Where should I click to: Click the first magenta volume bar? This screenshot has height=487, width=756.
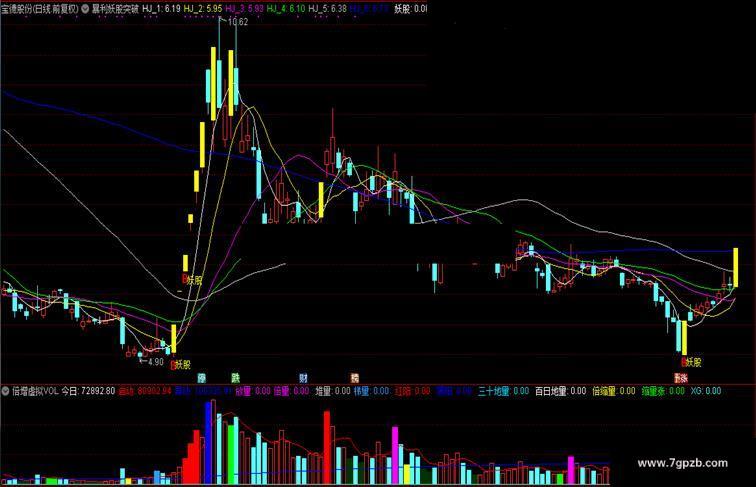(395, 455)
